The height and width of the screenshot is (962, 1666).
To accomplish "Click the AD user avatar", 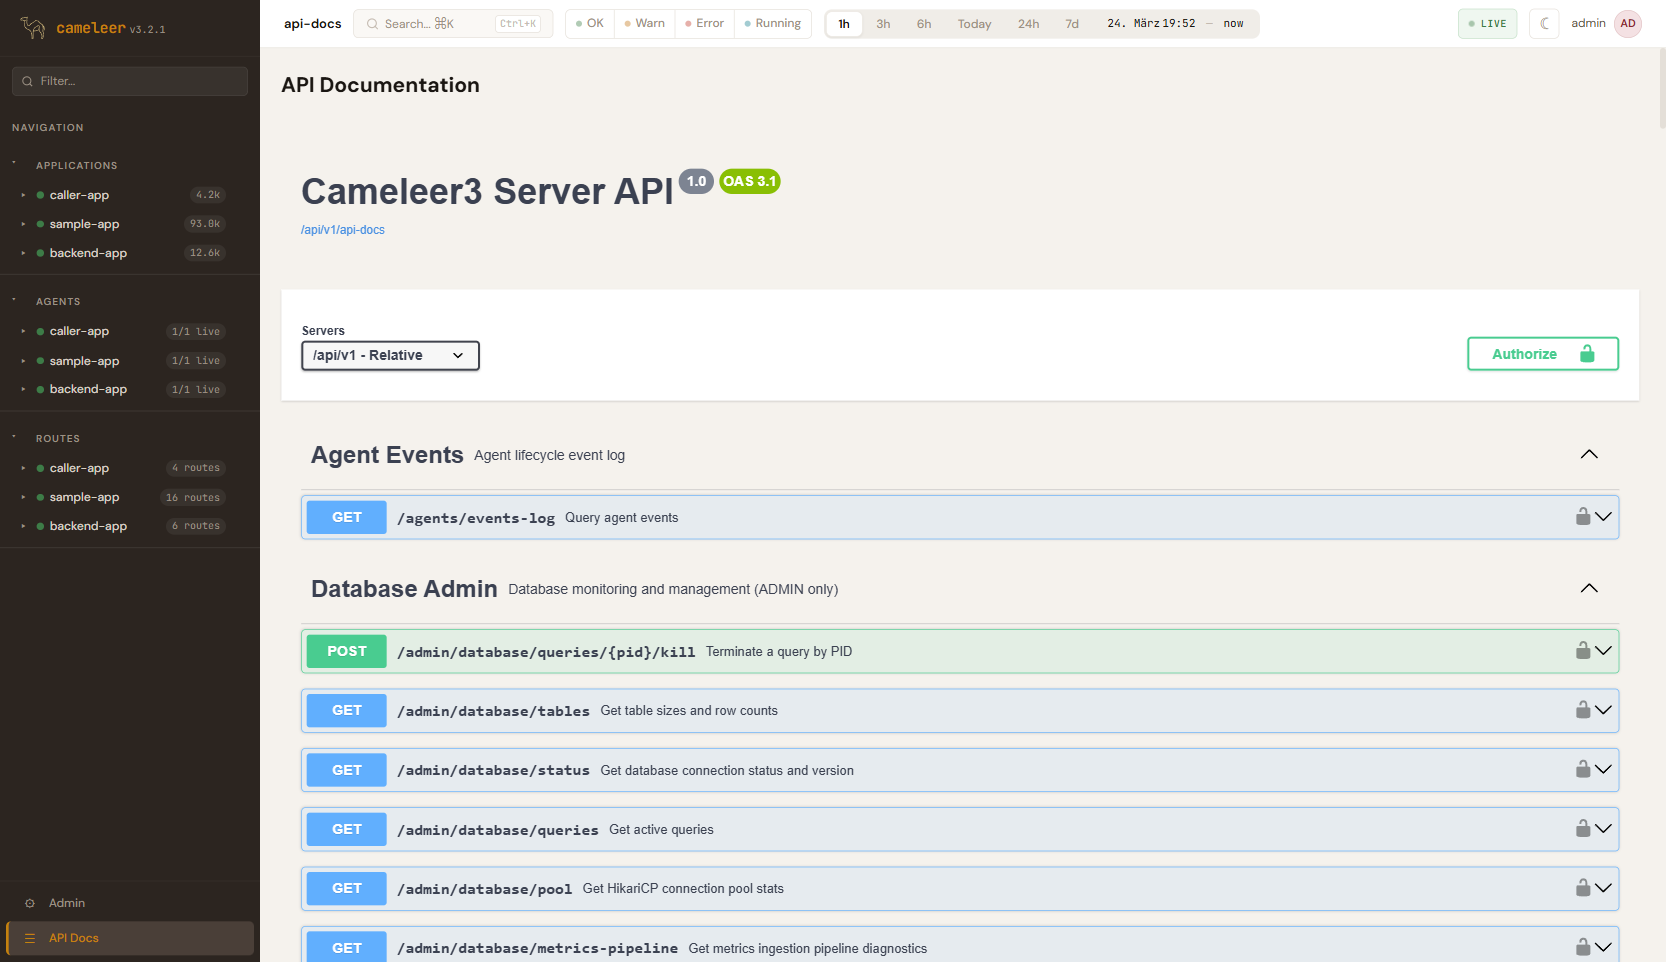I will 1628,24.
